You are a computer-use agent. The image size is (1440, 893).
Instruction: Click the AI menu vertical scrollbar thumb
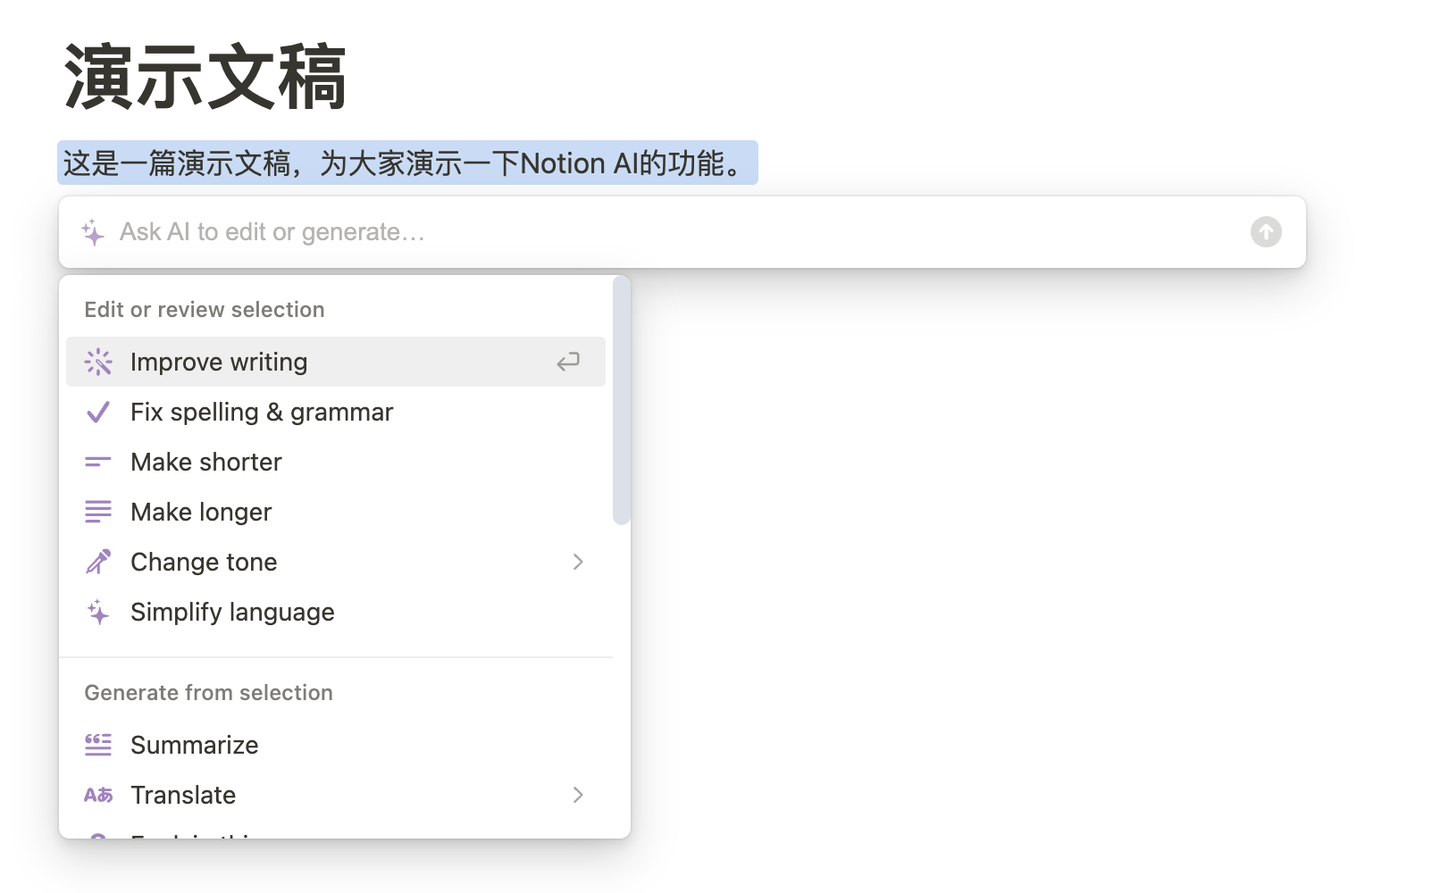(621, 400)
